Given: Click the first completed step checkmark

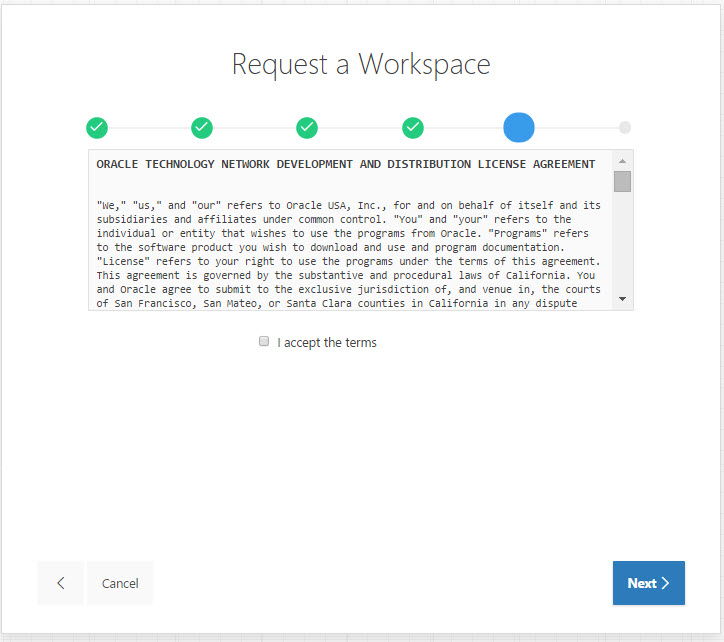Looking at the screenshot, I should tap(97, 128).
